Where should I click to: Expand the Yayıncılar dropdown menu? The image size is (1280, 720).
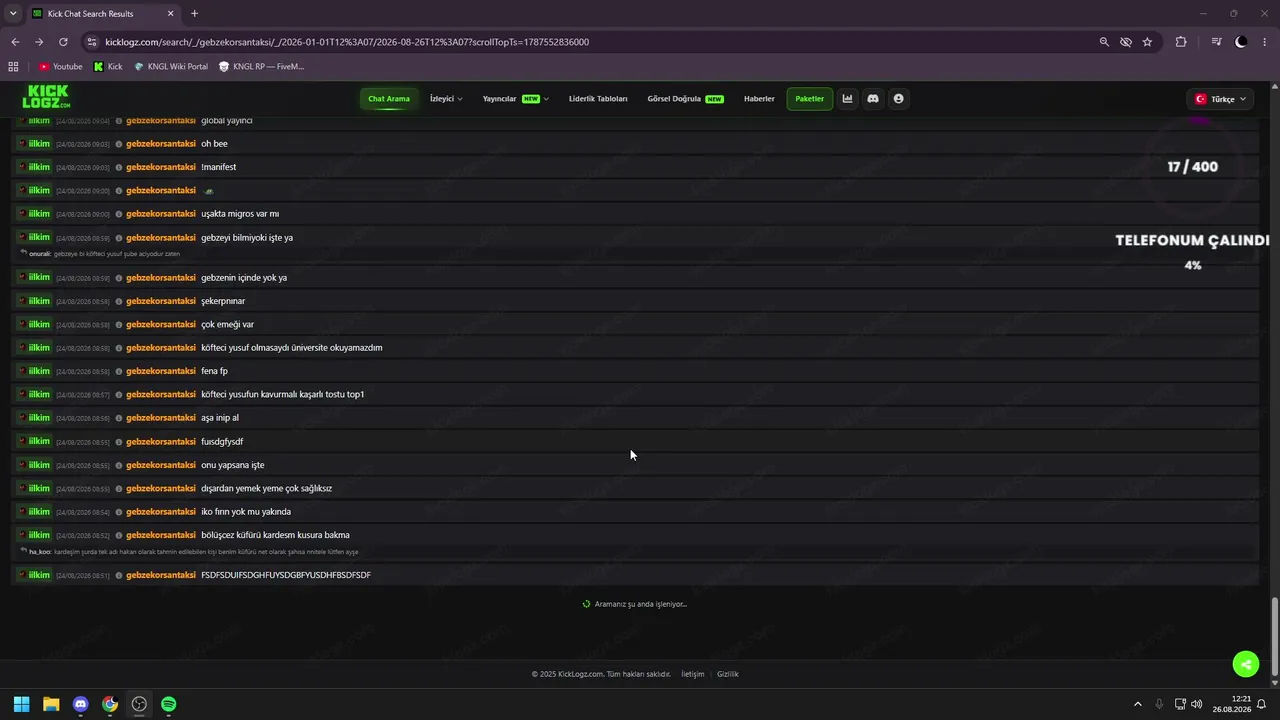click(x=516, y=99)
